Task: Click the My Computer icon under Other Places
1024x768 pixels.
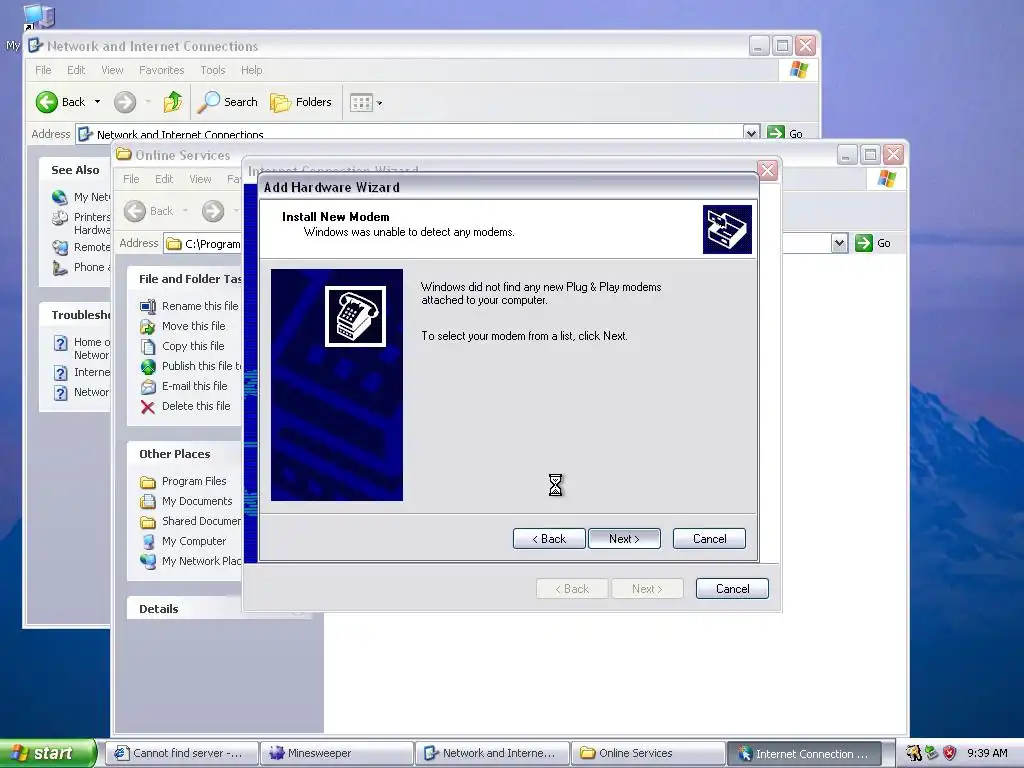Action: pos(148,541)
